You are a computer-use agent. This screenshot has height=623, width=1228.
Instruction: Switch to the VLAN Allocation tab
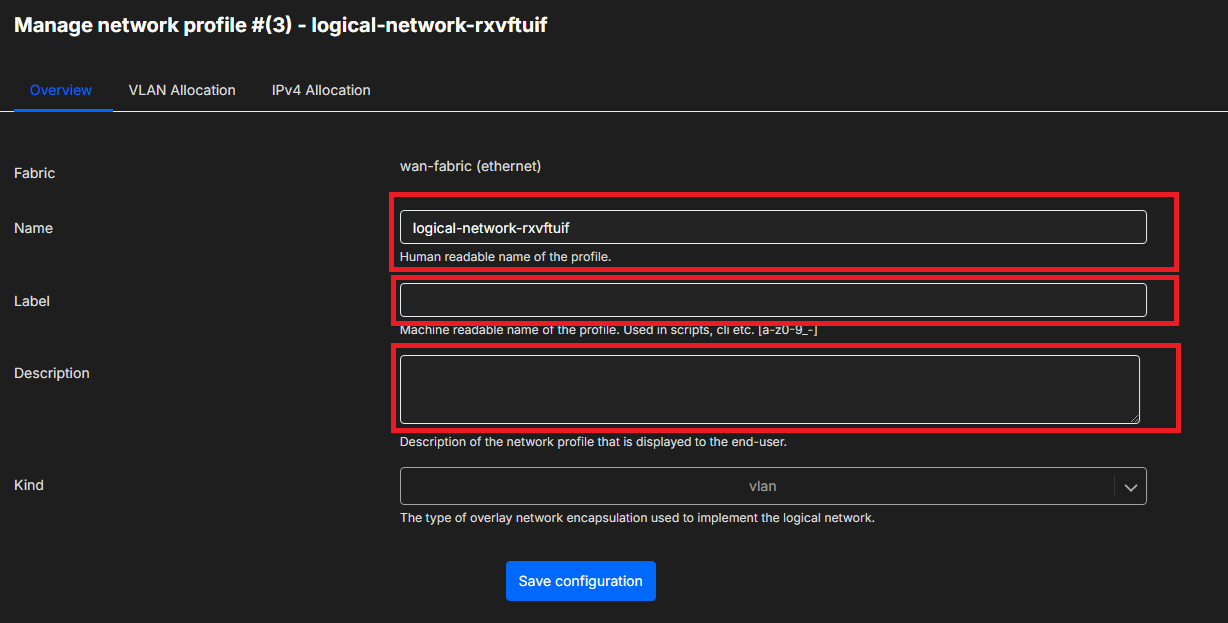[x=182, y=90]
